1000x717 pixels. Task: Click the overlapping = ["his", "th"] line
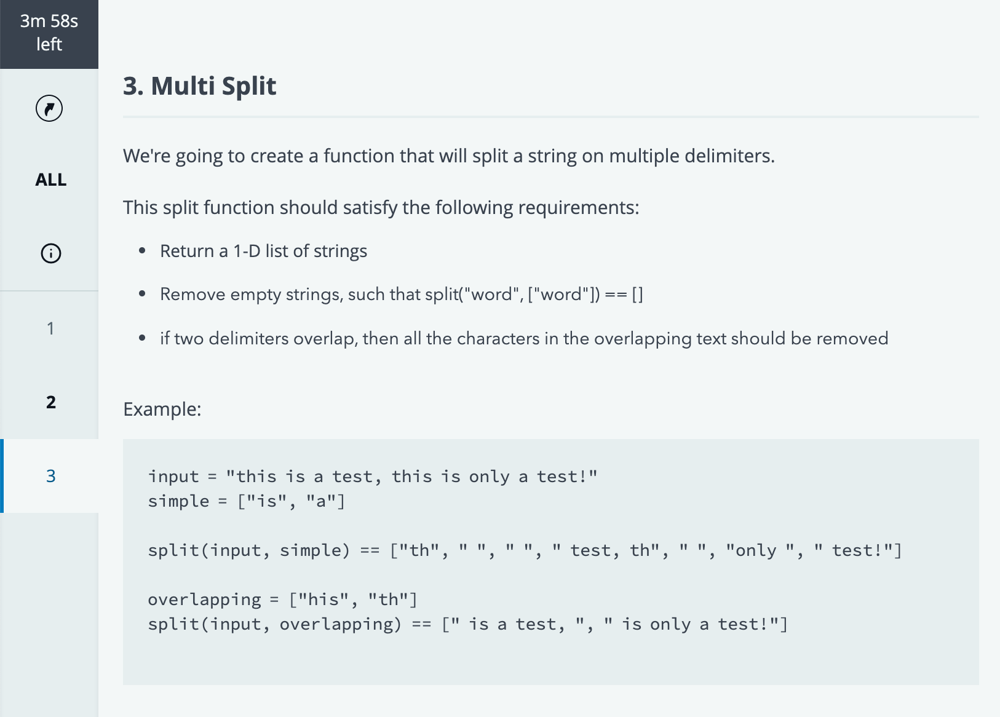click(283, 600)
